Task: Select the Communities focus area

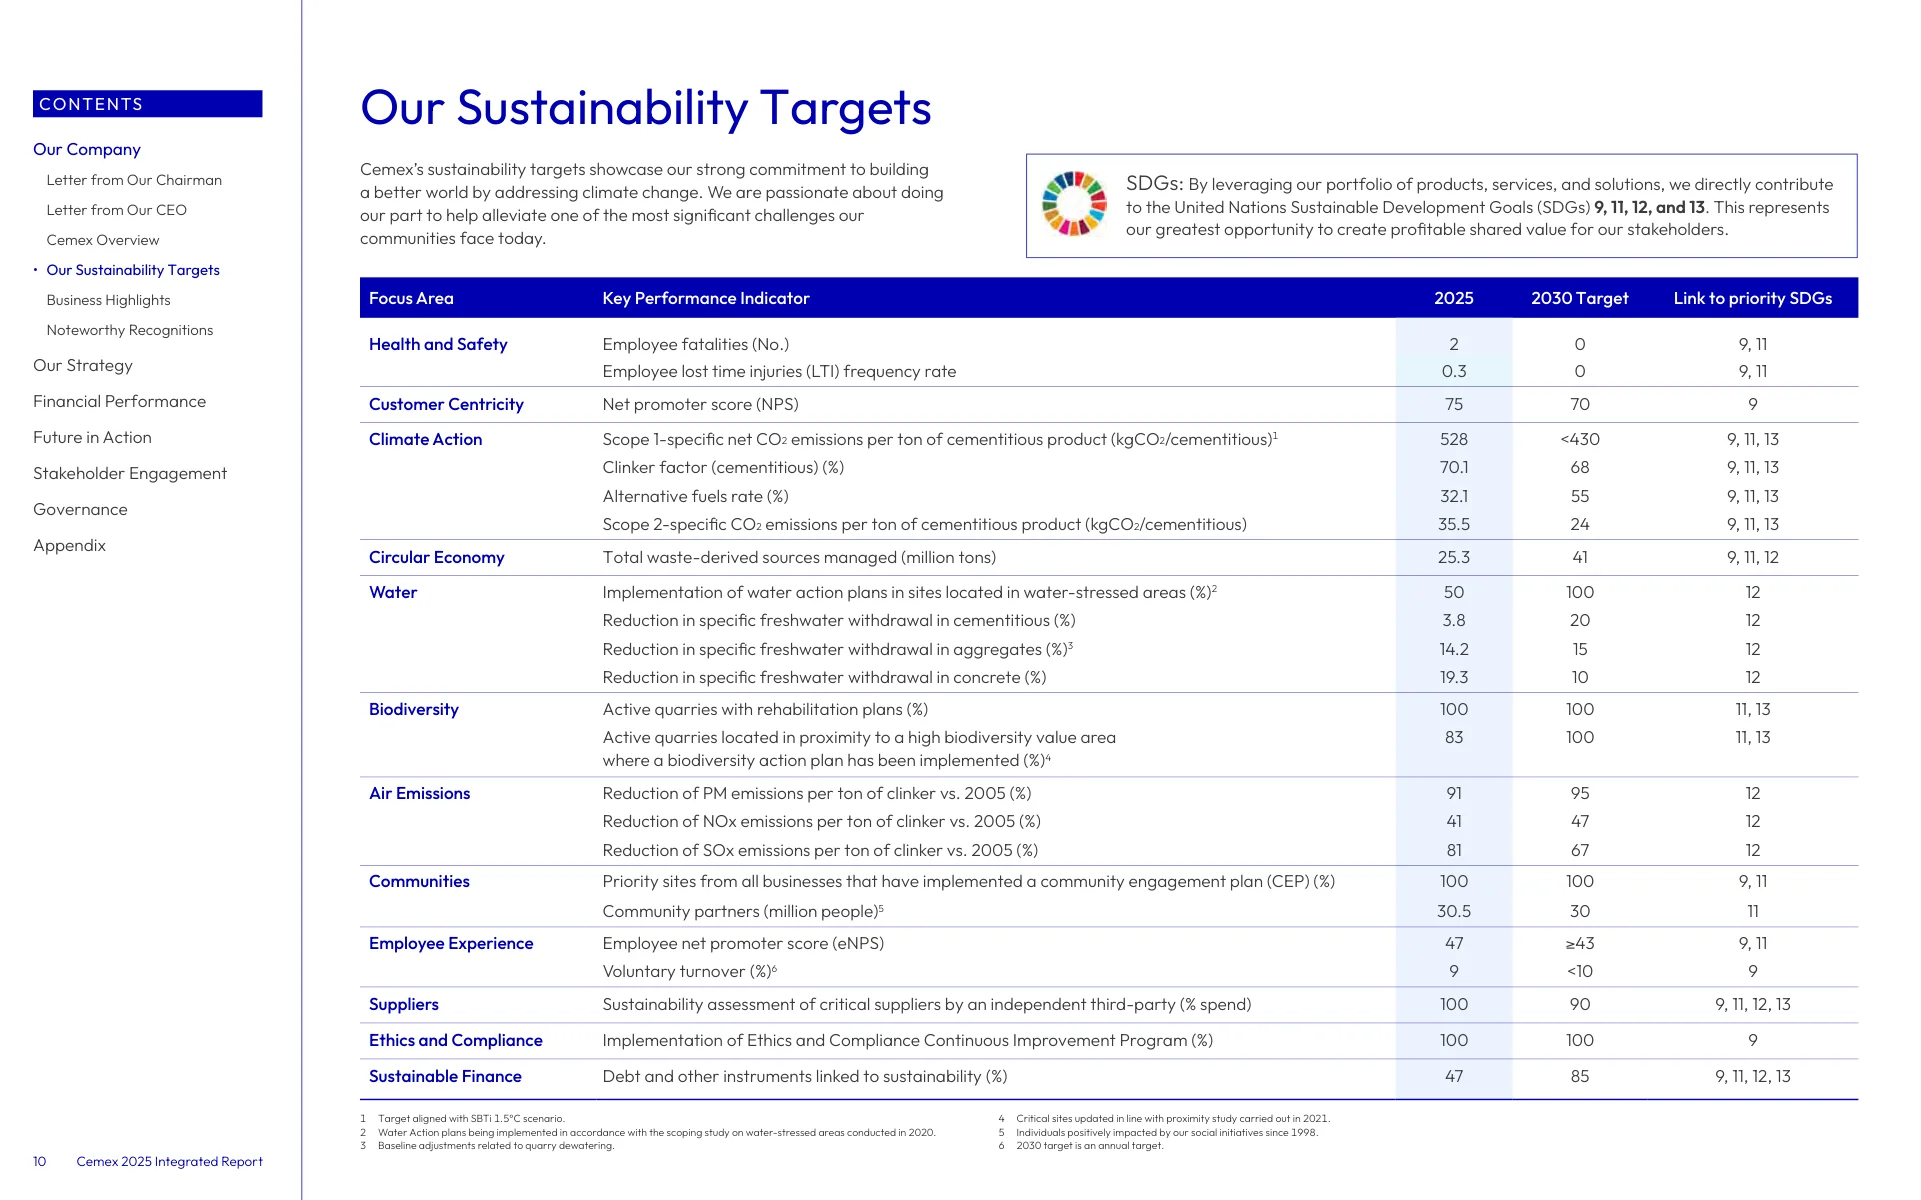Action: click(x=419, y=881)
